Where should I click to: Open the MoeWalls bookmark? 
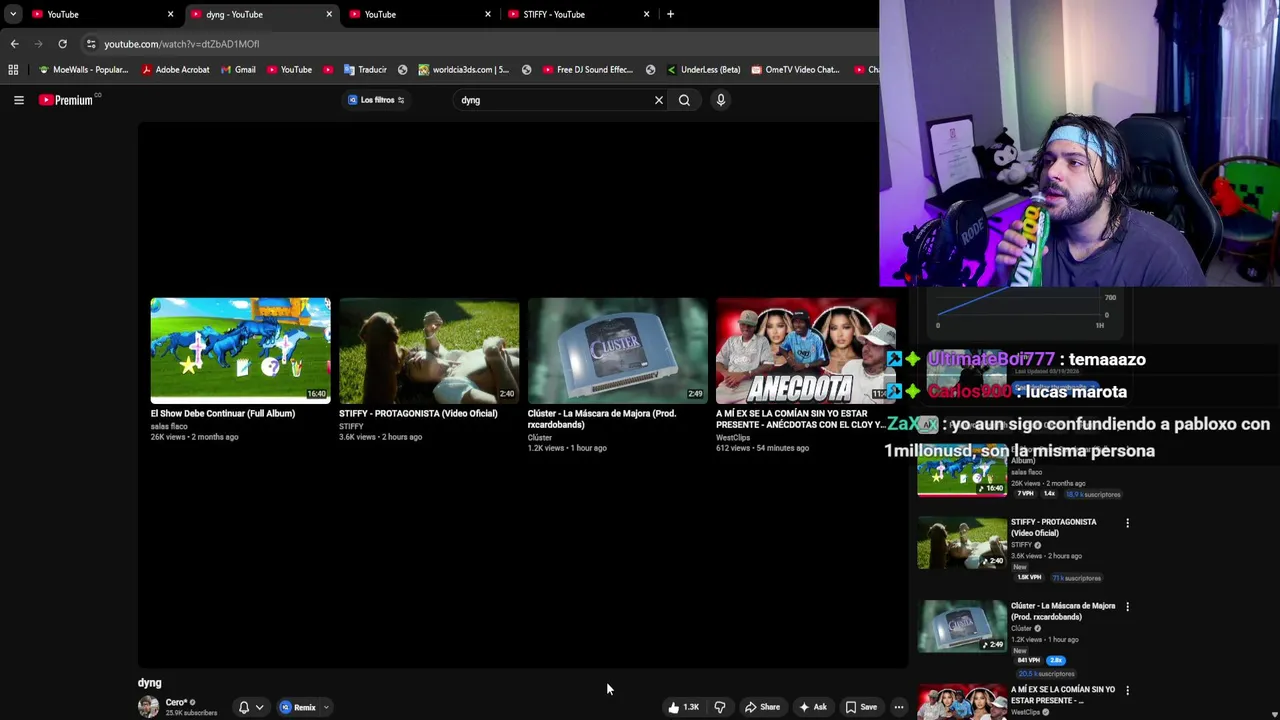82,70
